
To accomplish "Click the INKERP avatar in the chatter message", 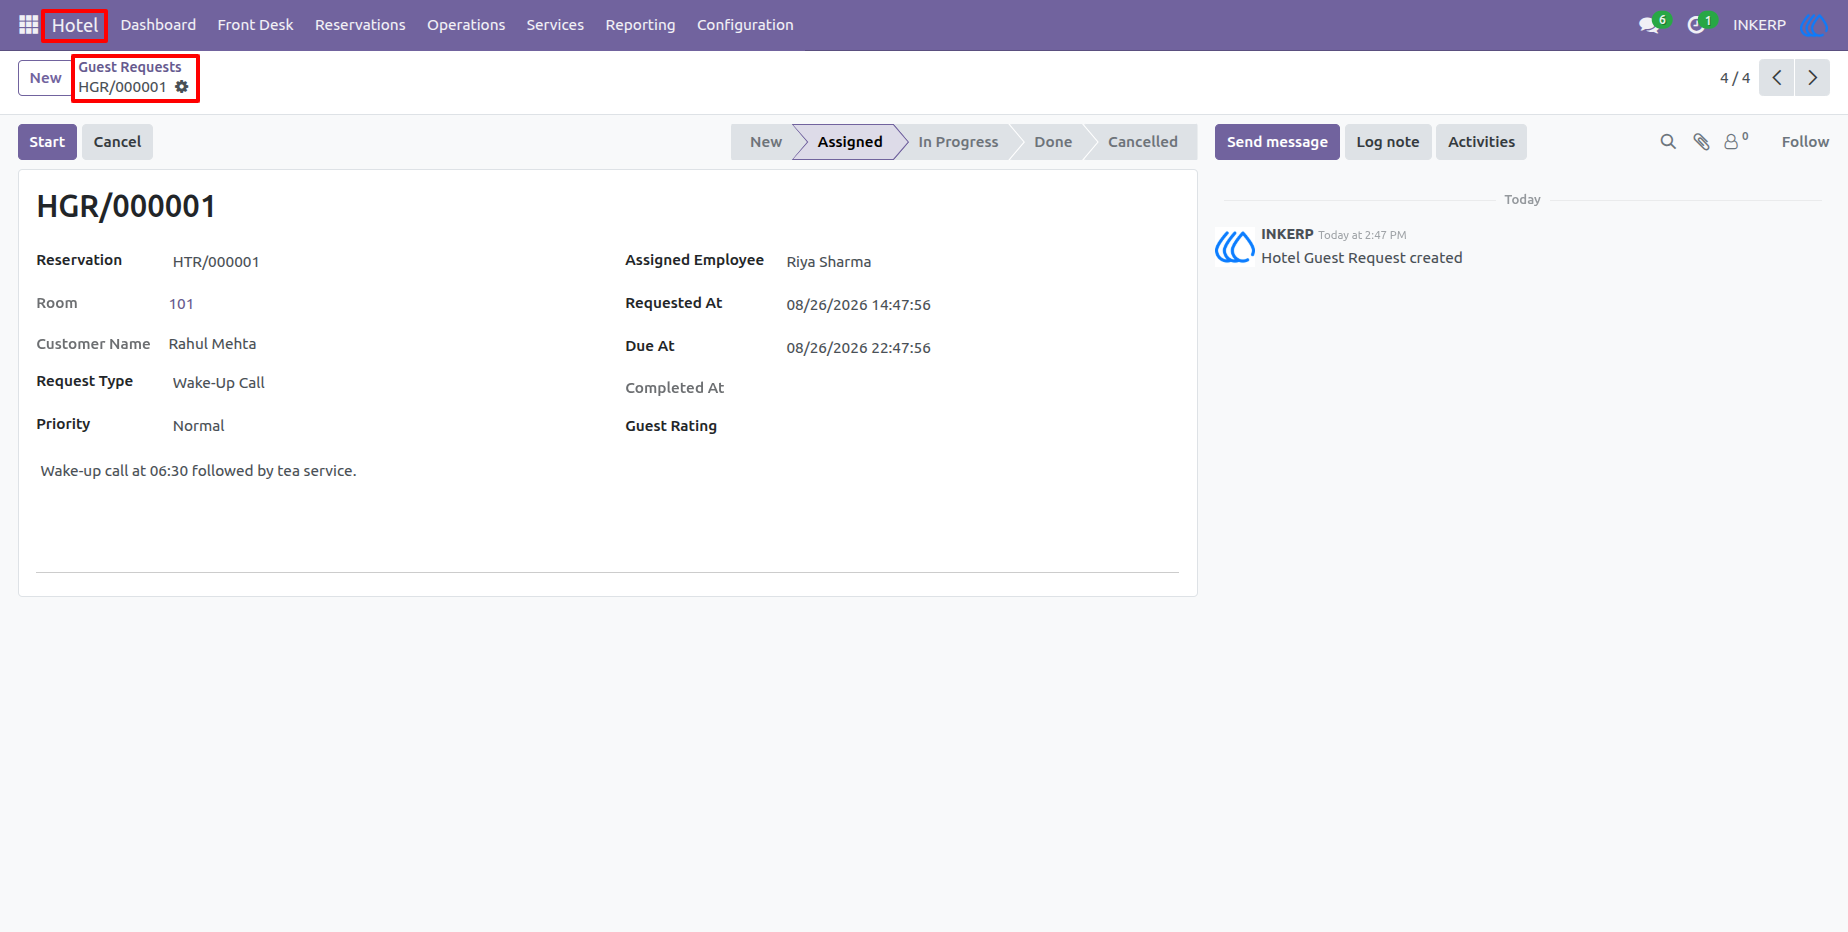I will pos(1234,246).
